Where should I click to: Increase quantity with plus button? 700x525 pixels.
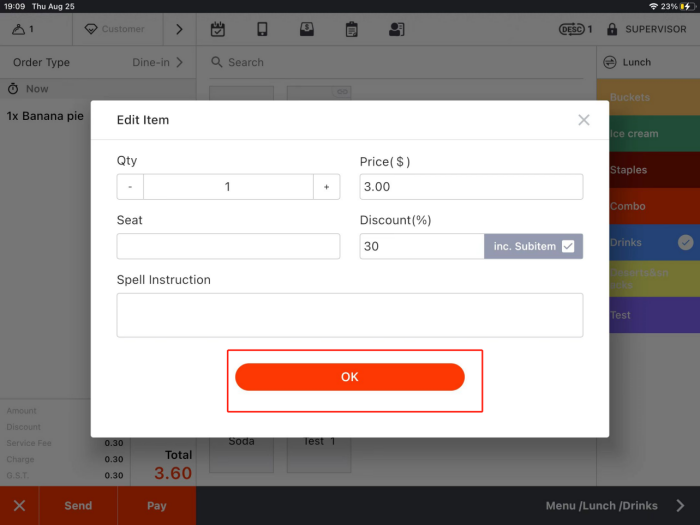(x=326, y=187)
